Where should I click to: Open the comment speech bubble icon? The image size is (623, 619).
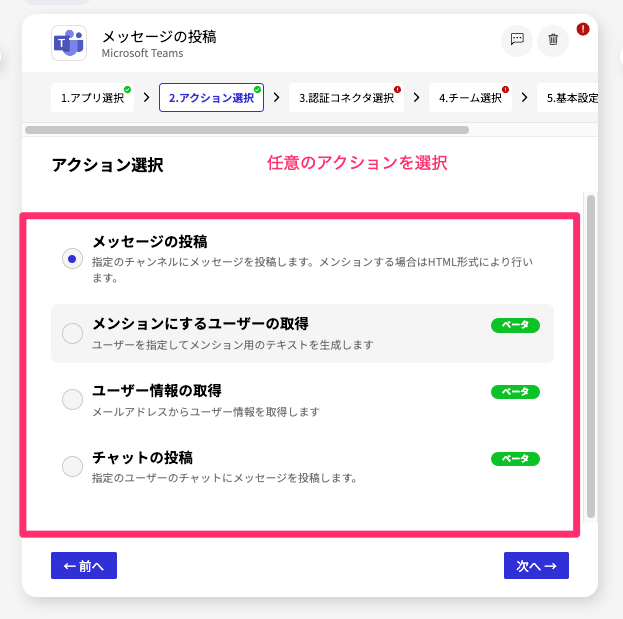point(517,39)
